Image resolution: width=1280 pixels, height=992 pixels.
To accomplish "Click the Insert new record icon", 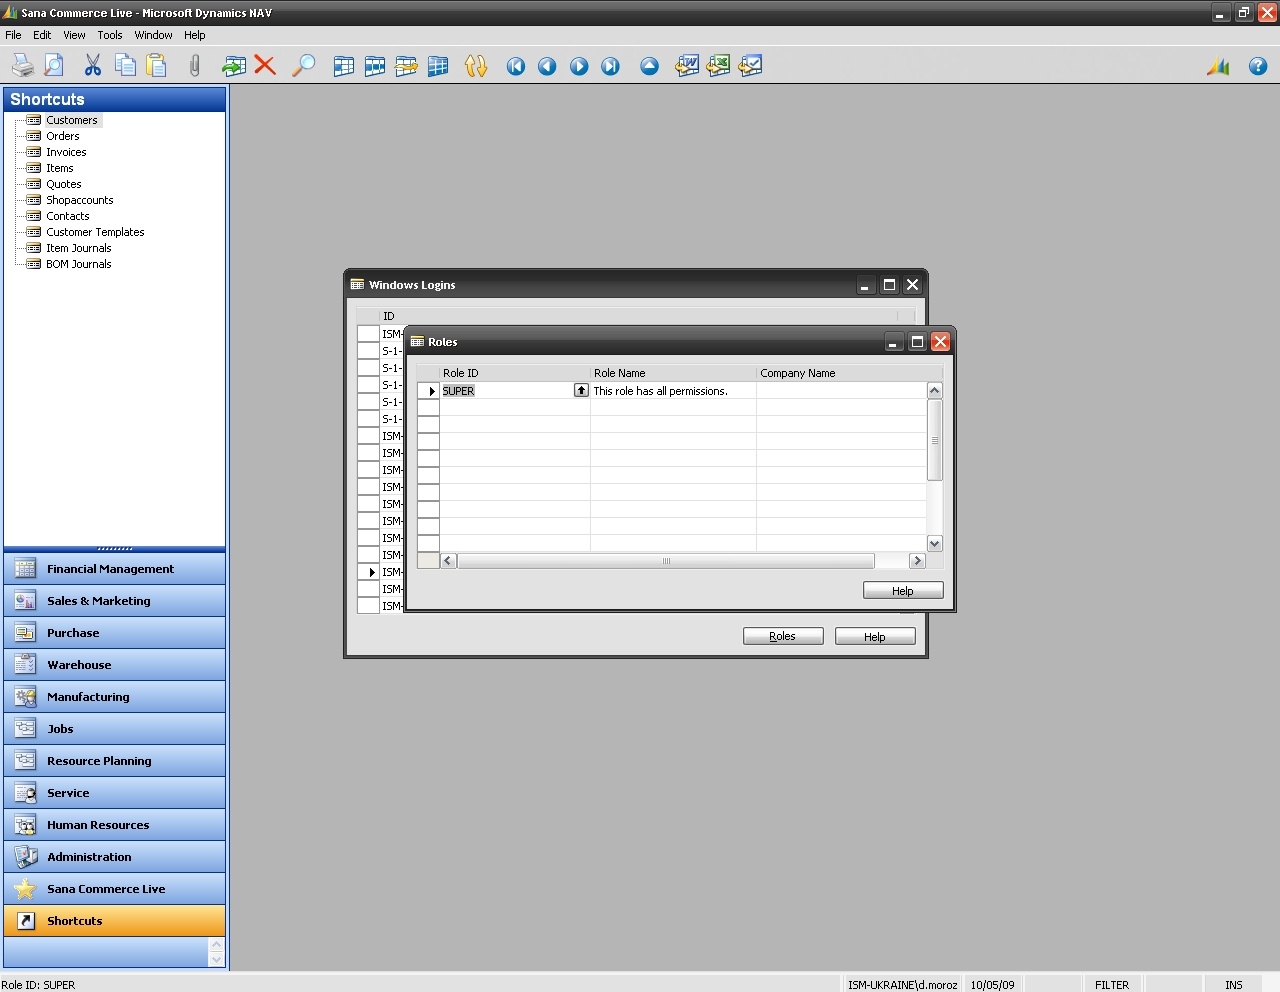I will click(234, 66).
